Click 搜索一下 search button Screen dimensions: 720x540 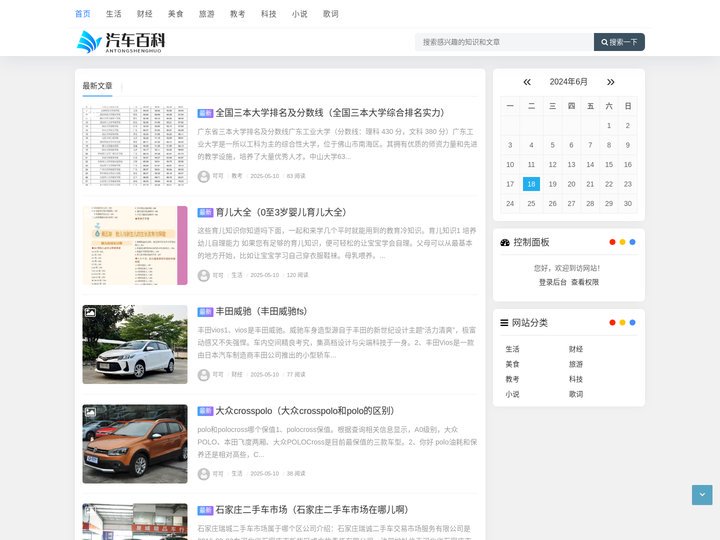click(x=619, y=42)
